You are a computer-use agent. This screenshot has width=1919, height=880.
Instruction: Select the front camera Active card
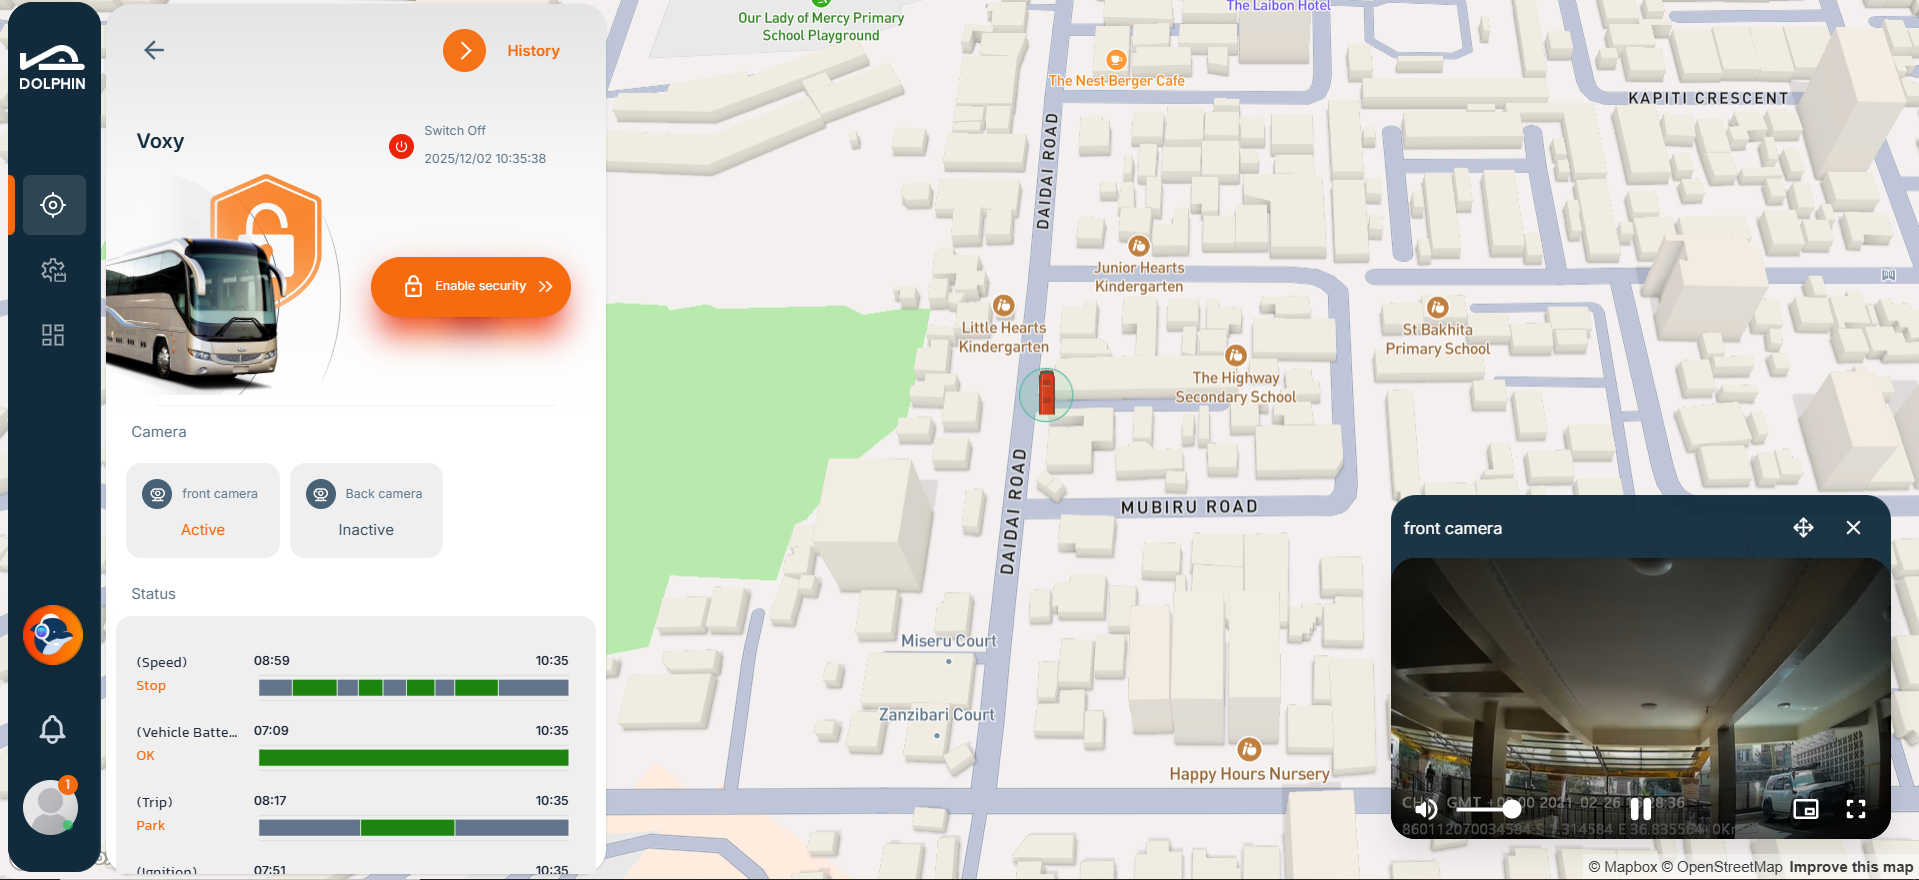(x=203, y=510)
